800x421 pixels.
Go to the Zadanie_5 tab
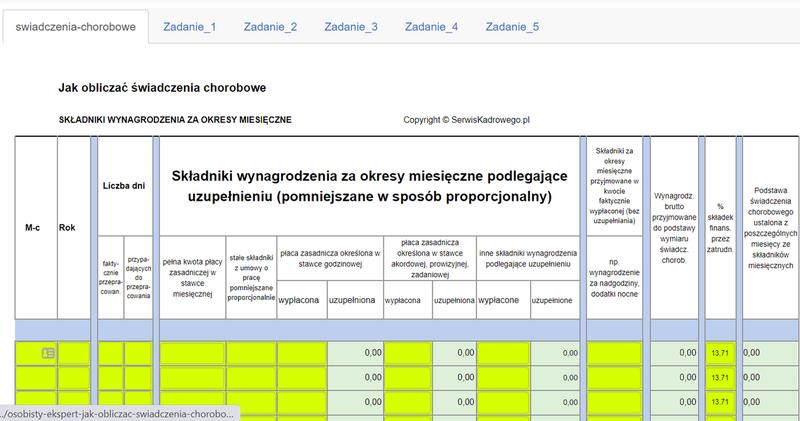[512, 27]
